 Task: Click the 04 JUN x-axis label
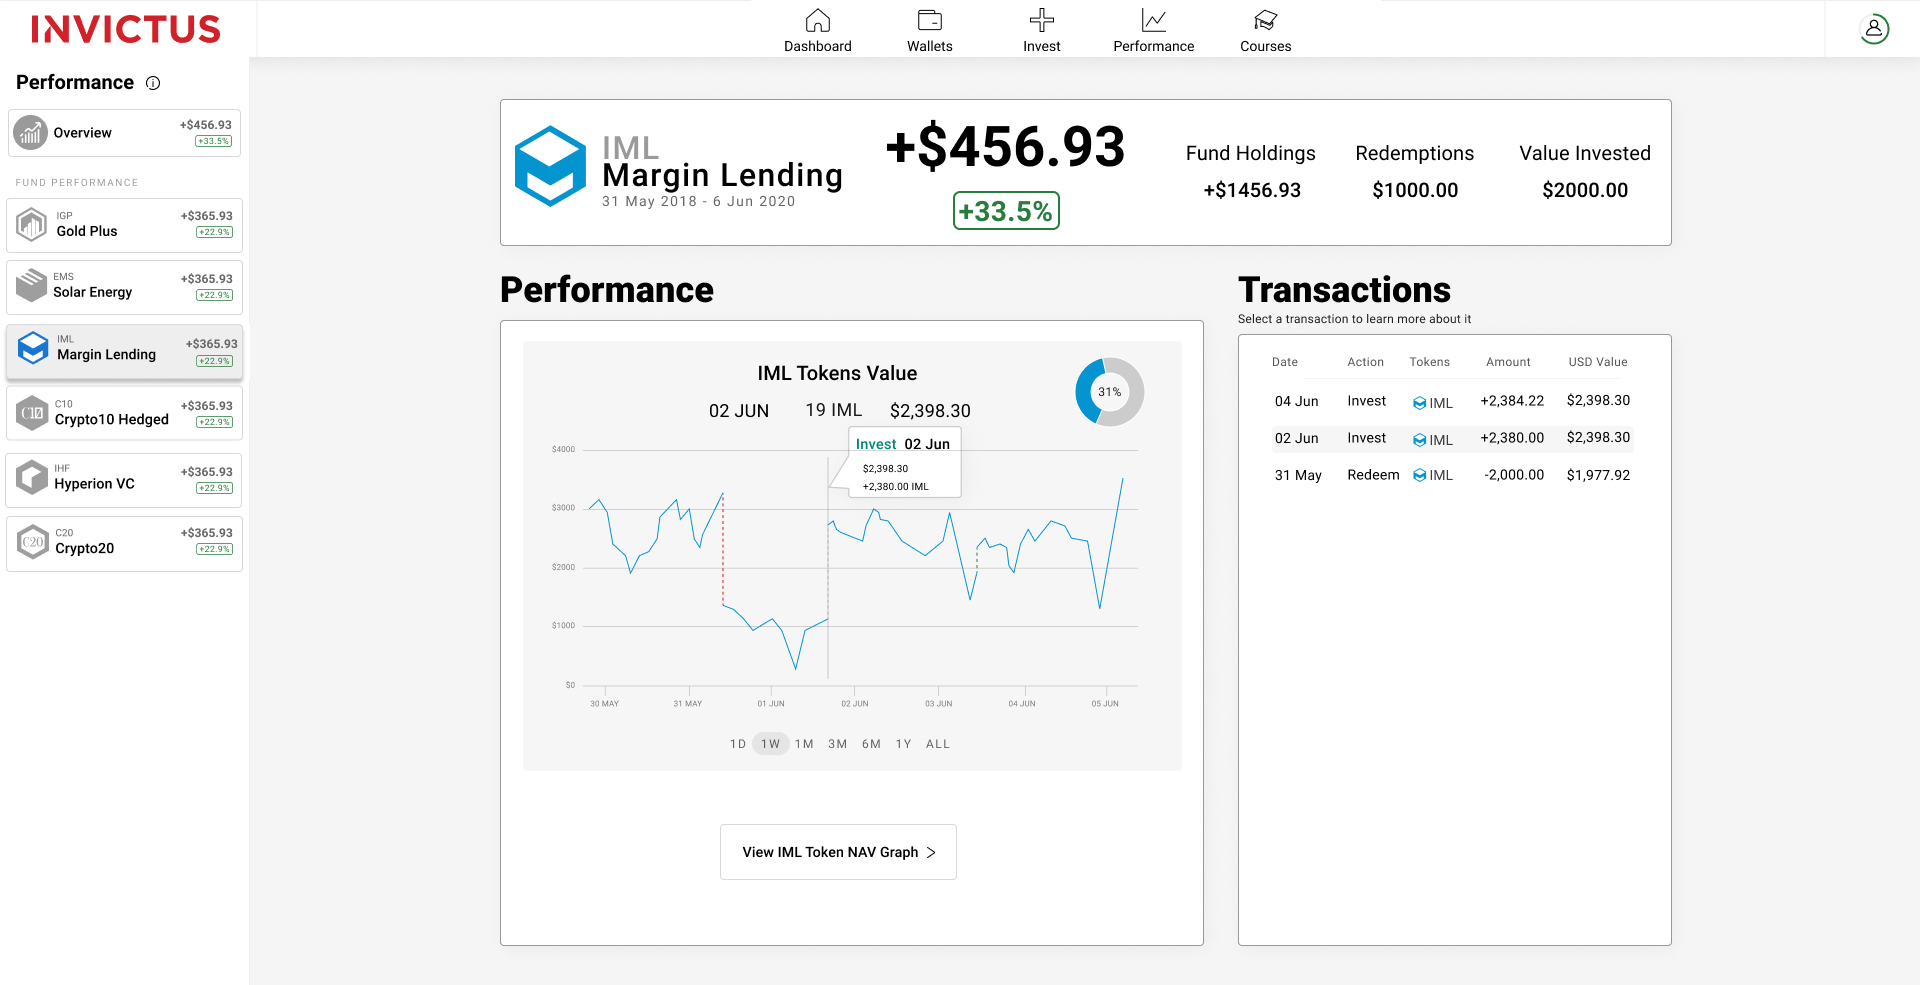click(1022, 704)
